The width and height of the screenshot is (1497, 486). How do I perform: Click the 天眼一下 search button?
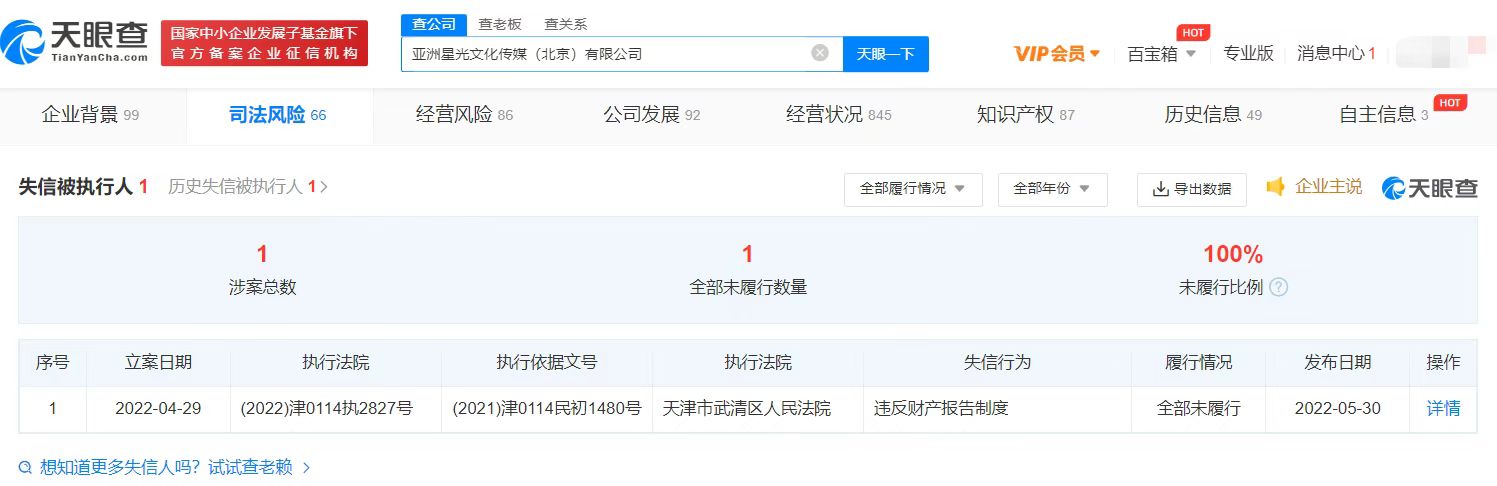click(x=886, y=54)
